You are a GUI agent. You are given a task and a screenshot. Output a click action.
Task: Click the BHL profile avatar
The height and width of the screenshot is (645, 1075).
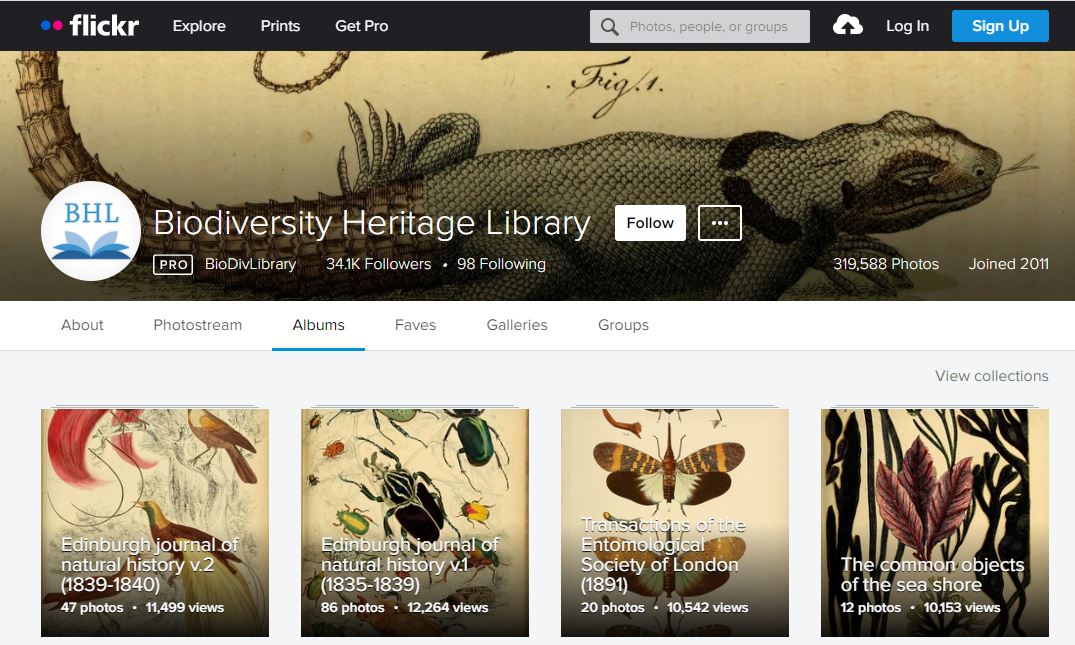point(90,230)
